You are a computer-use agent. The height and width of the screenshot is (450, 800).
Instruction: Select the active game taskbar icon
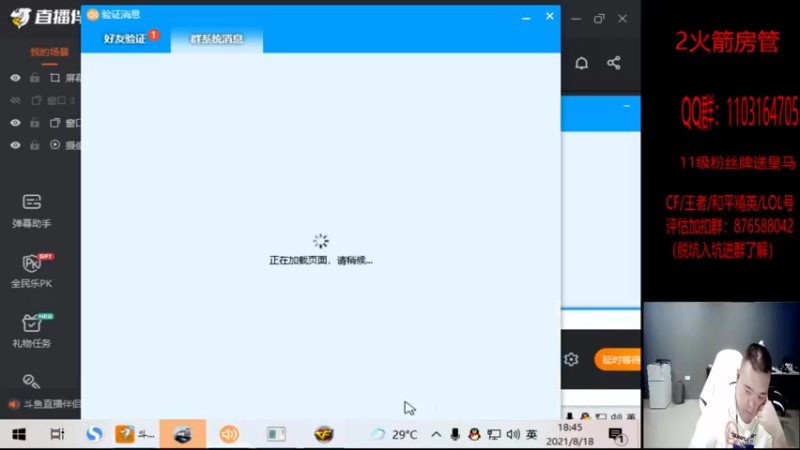tap(183, 434)
